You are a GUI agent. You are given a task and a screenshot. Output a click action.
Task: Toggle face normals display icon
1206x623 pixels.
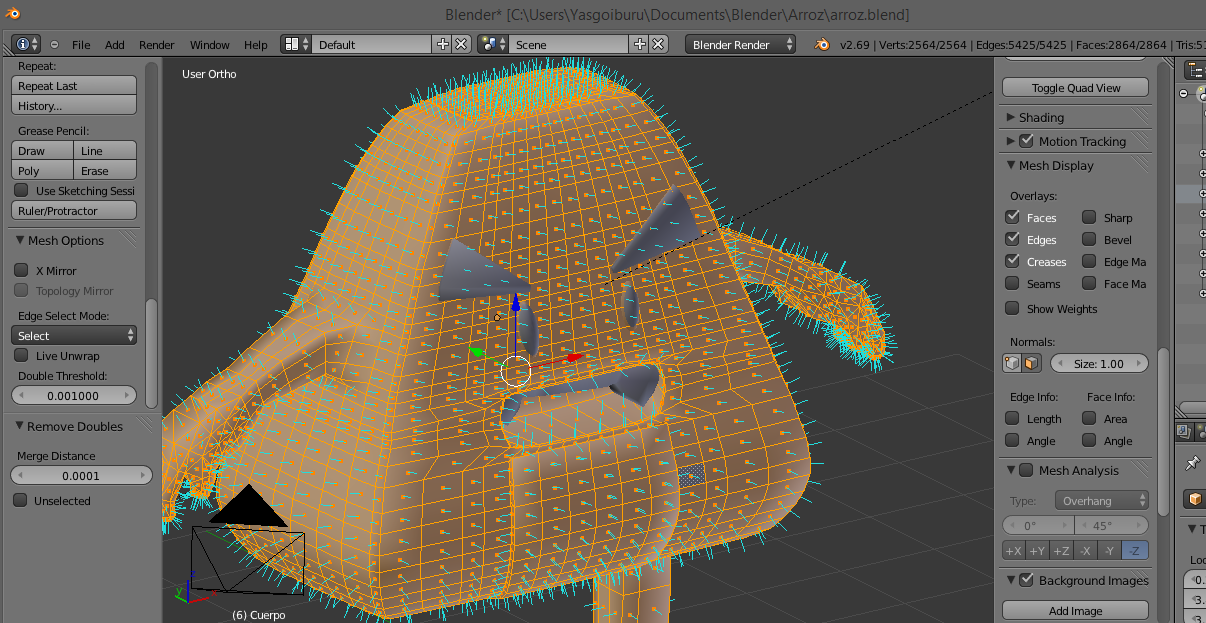(x=1031, y=363)
